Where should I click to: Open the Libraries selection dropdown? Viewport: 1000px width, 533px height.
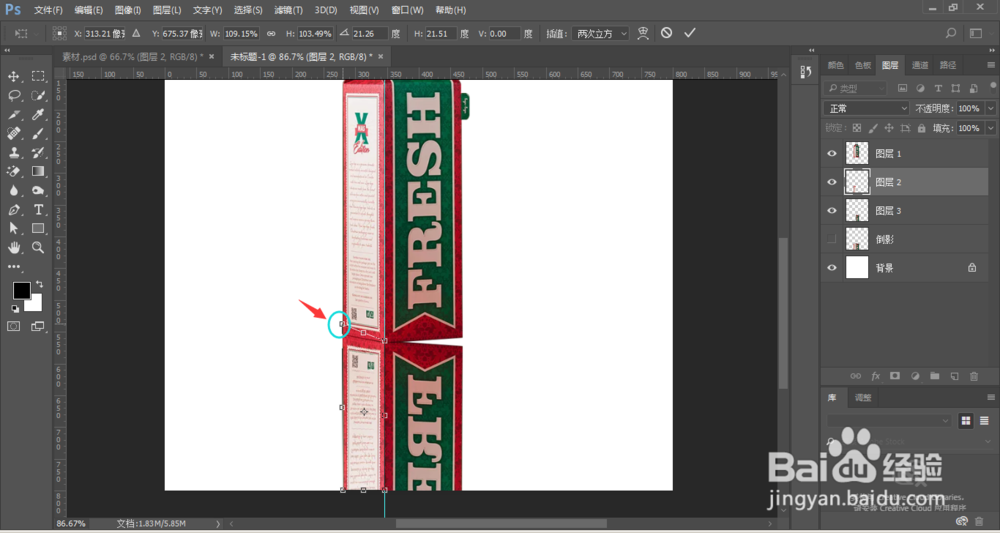[x=890, y=421]
